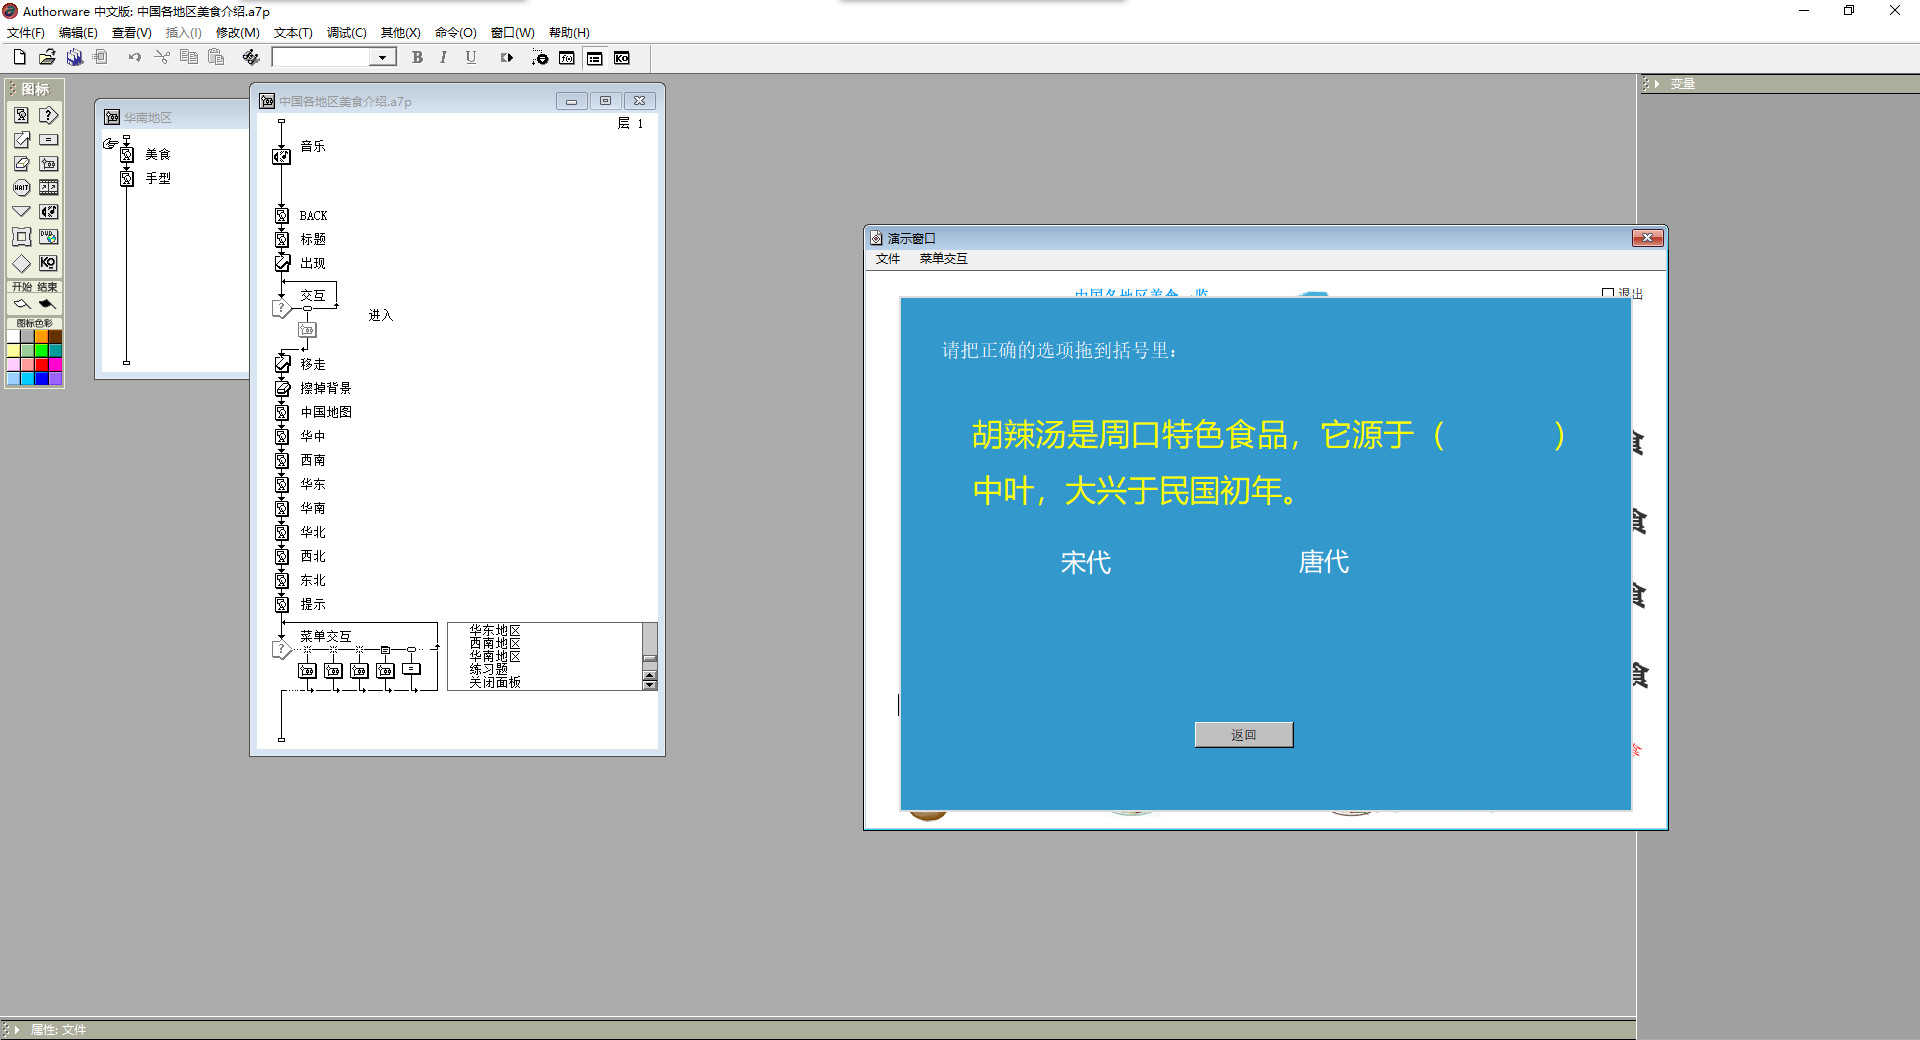
Task: Pick the white Start flag
Action: pyautogui.click(x=21, y=303)
